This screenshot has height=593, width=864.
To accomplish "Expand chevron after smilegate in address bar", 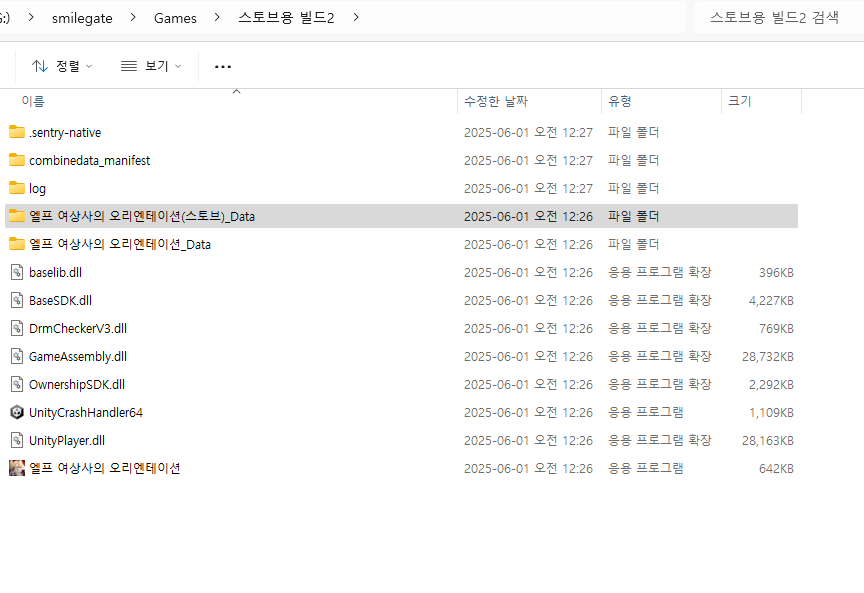I will [133, 18].
